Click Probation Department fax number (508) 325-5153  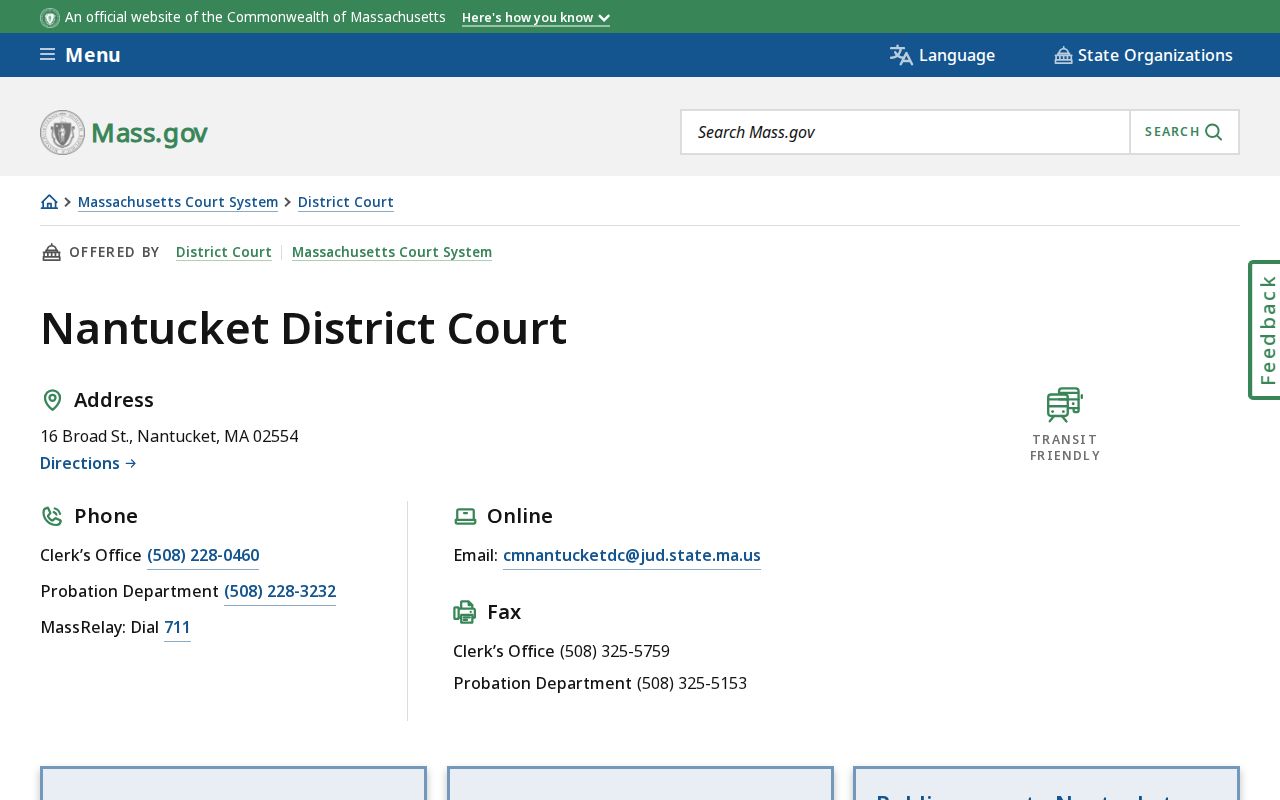coord(692,683)
